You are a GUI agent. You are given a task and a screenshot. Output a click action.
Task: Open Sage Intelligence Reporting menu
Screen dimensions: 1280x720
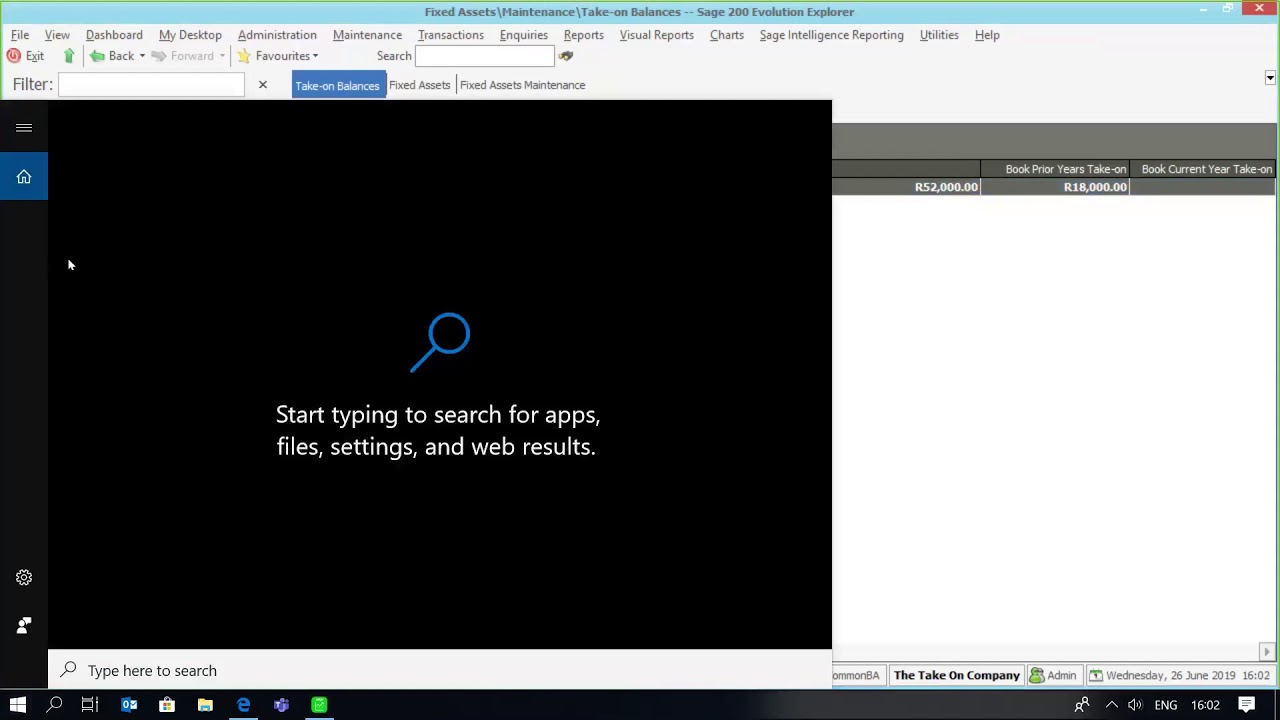(x=832, y=35)
